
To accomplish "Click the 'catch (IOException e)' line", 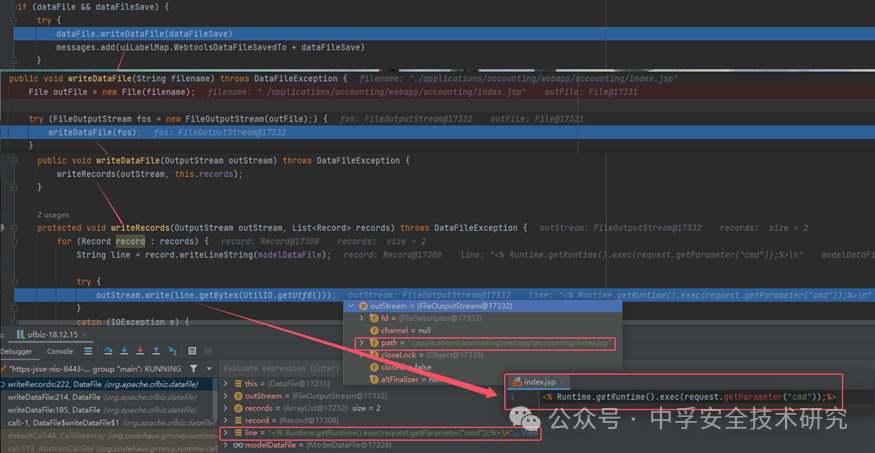I will click(x=134, y=322).
